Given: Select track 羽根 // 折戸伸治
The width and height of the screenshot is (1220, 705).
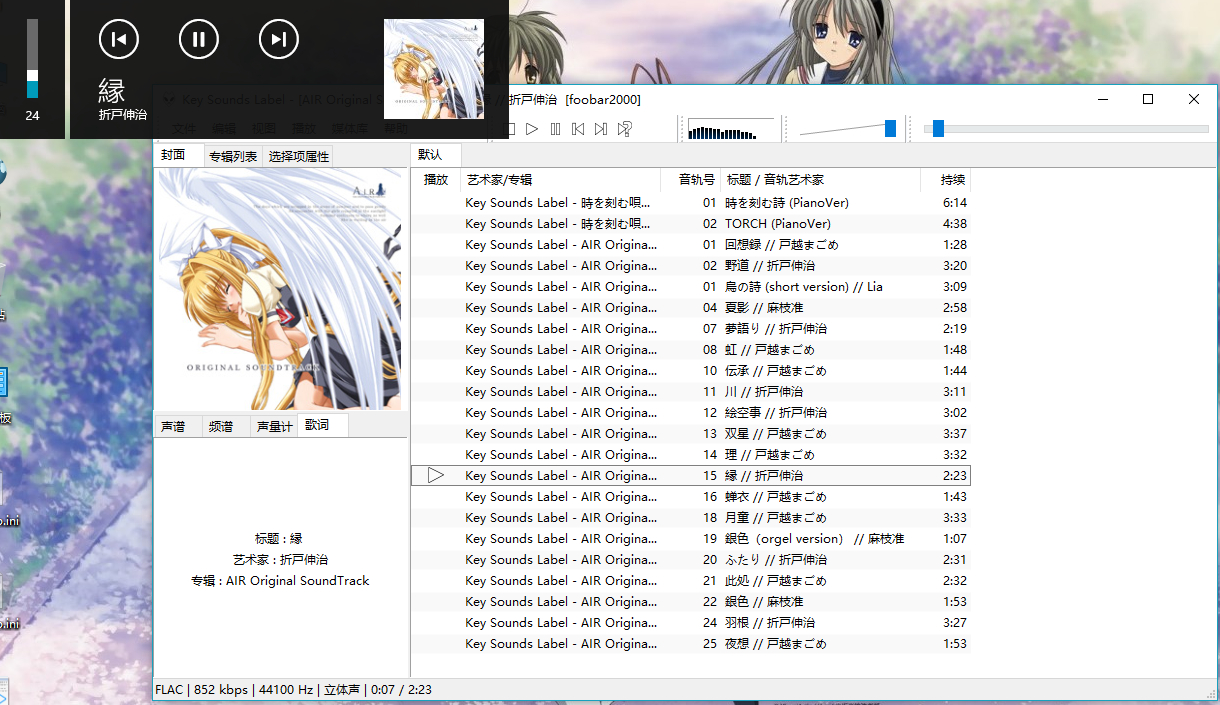Looking at the screenshot, I should tap(691, 623).
